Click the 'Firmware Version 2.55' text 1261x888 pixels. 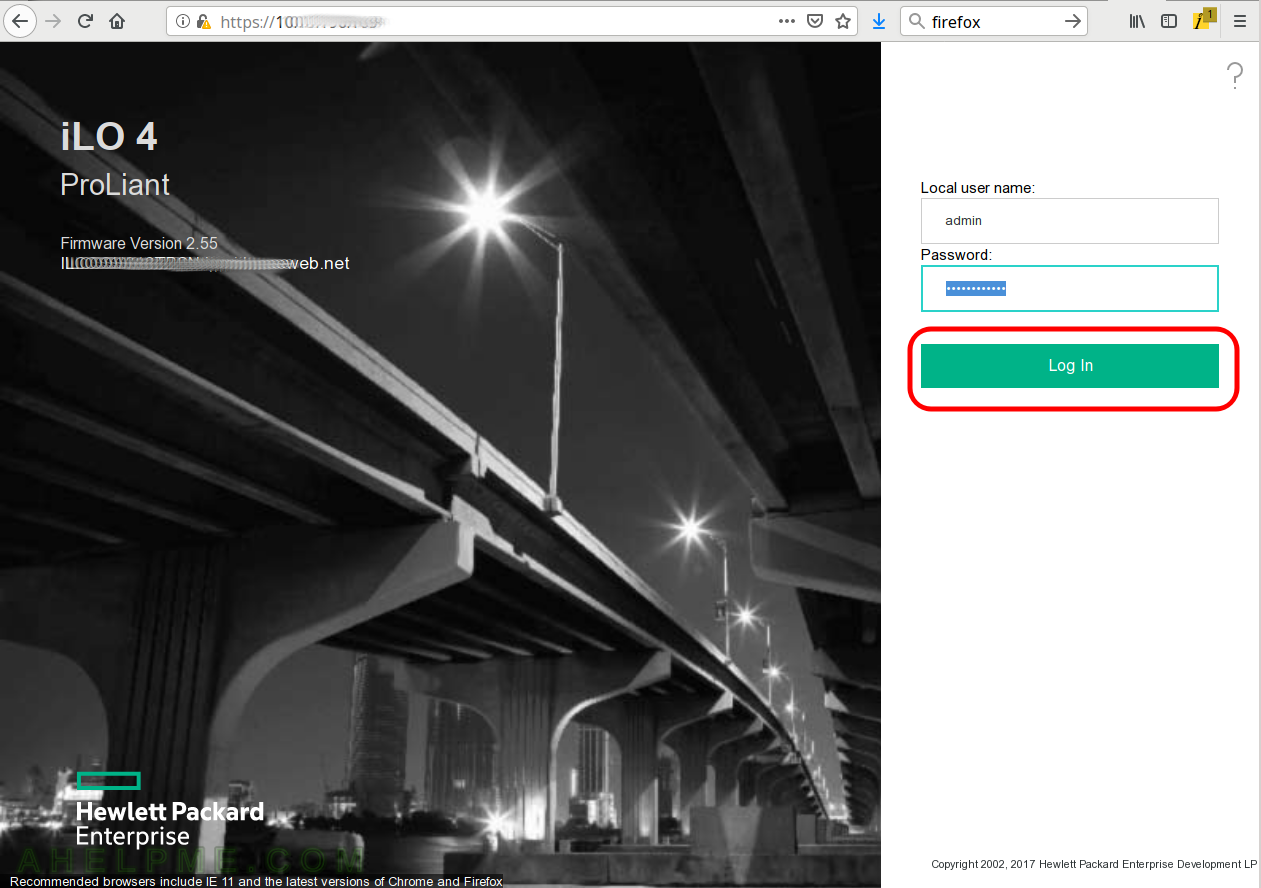pyautogui.click(x=139, y=243)
